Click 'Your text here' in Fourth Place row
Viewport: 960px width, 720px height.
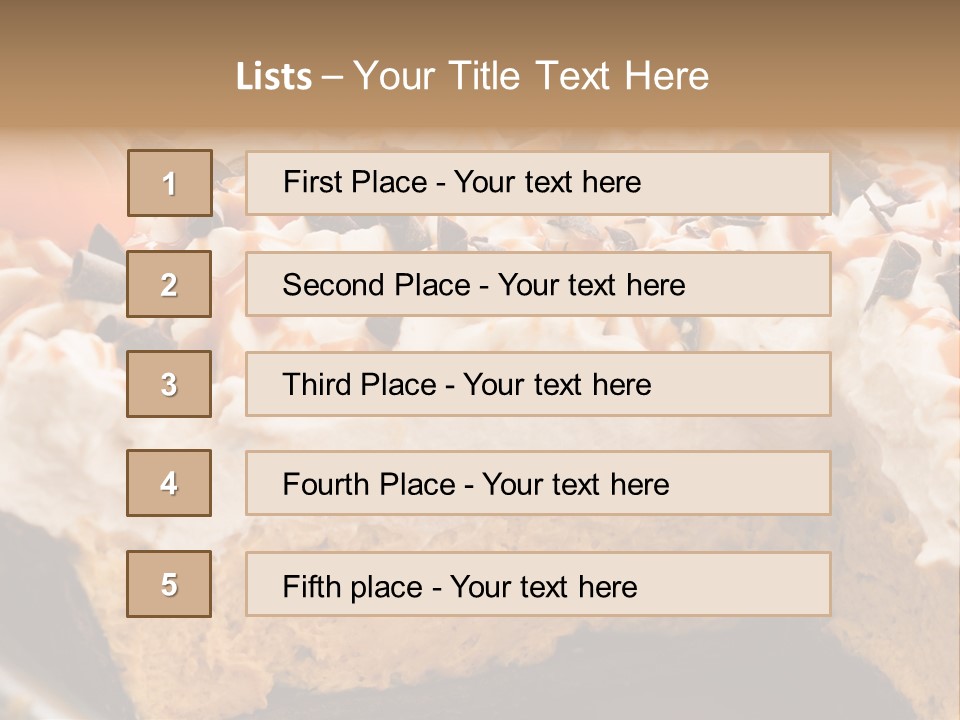click(576, 484)
